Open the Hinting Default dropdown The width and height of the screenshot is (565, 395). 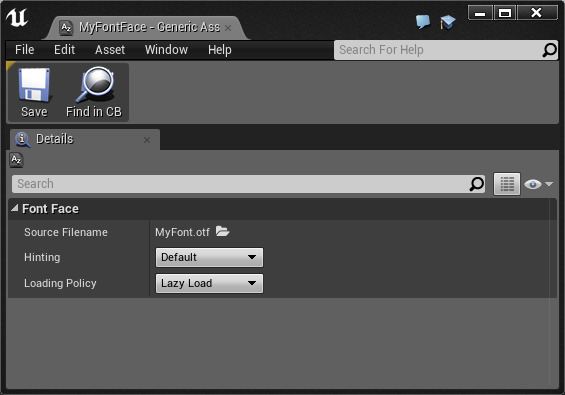coord(209,257)
